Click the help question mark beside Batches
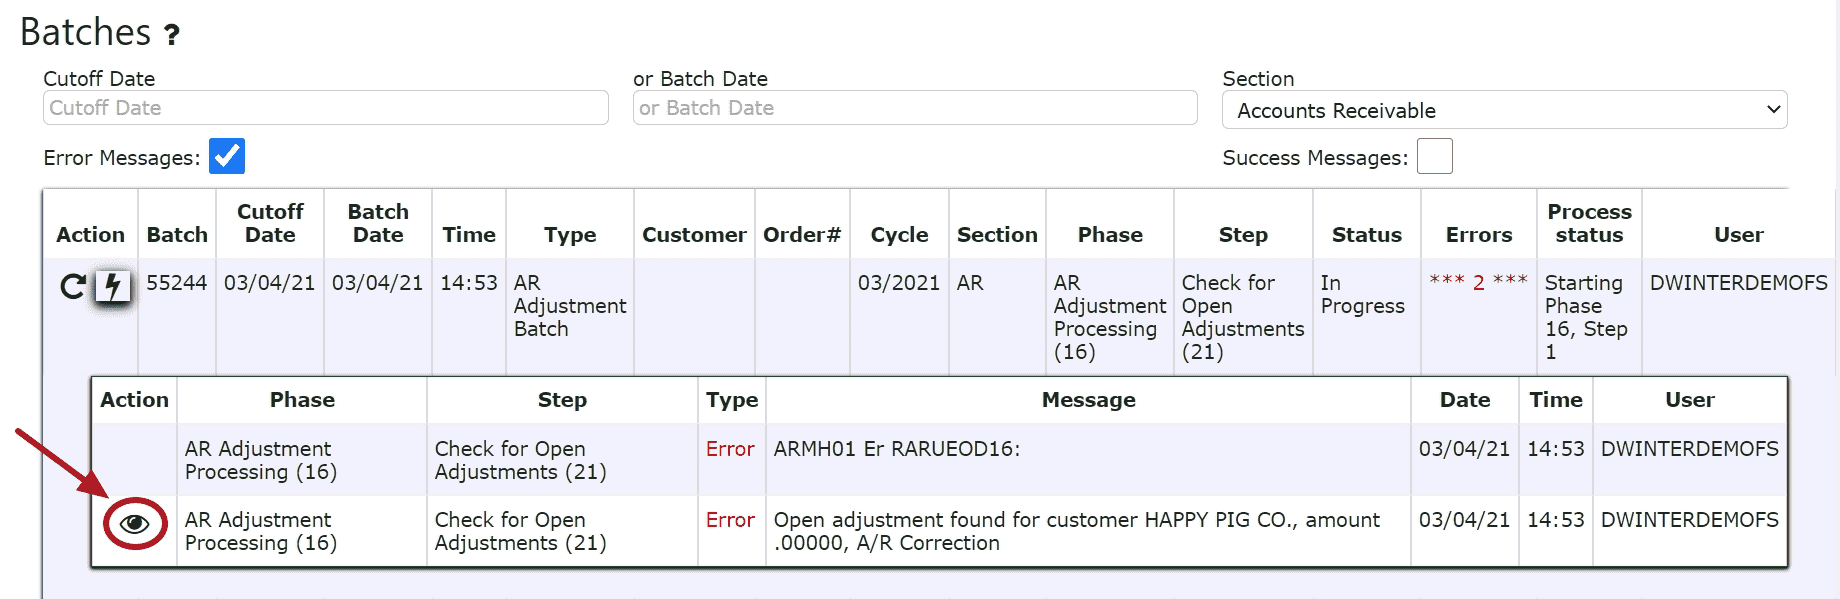1840x599 pixels. tap(172, 35)
